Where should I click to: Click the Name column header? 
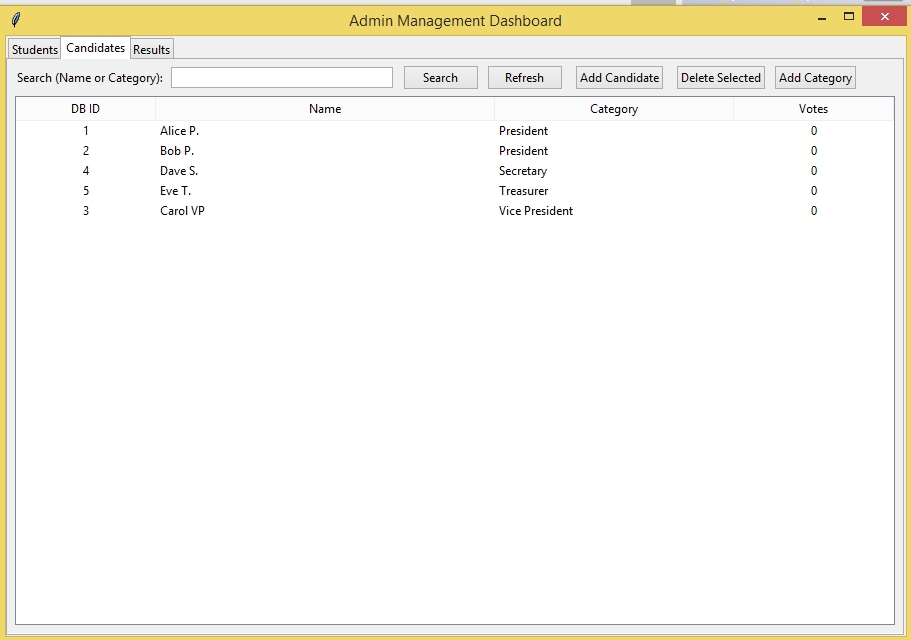pos(325,109)
